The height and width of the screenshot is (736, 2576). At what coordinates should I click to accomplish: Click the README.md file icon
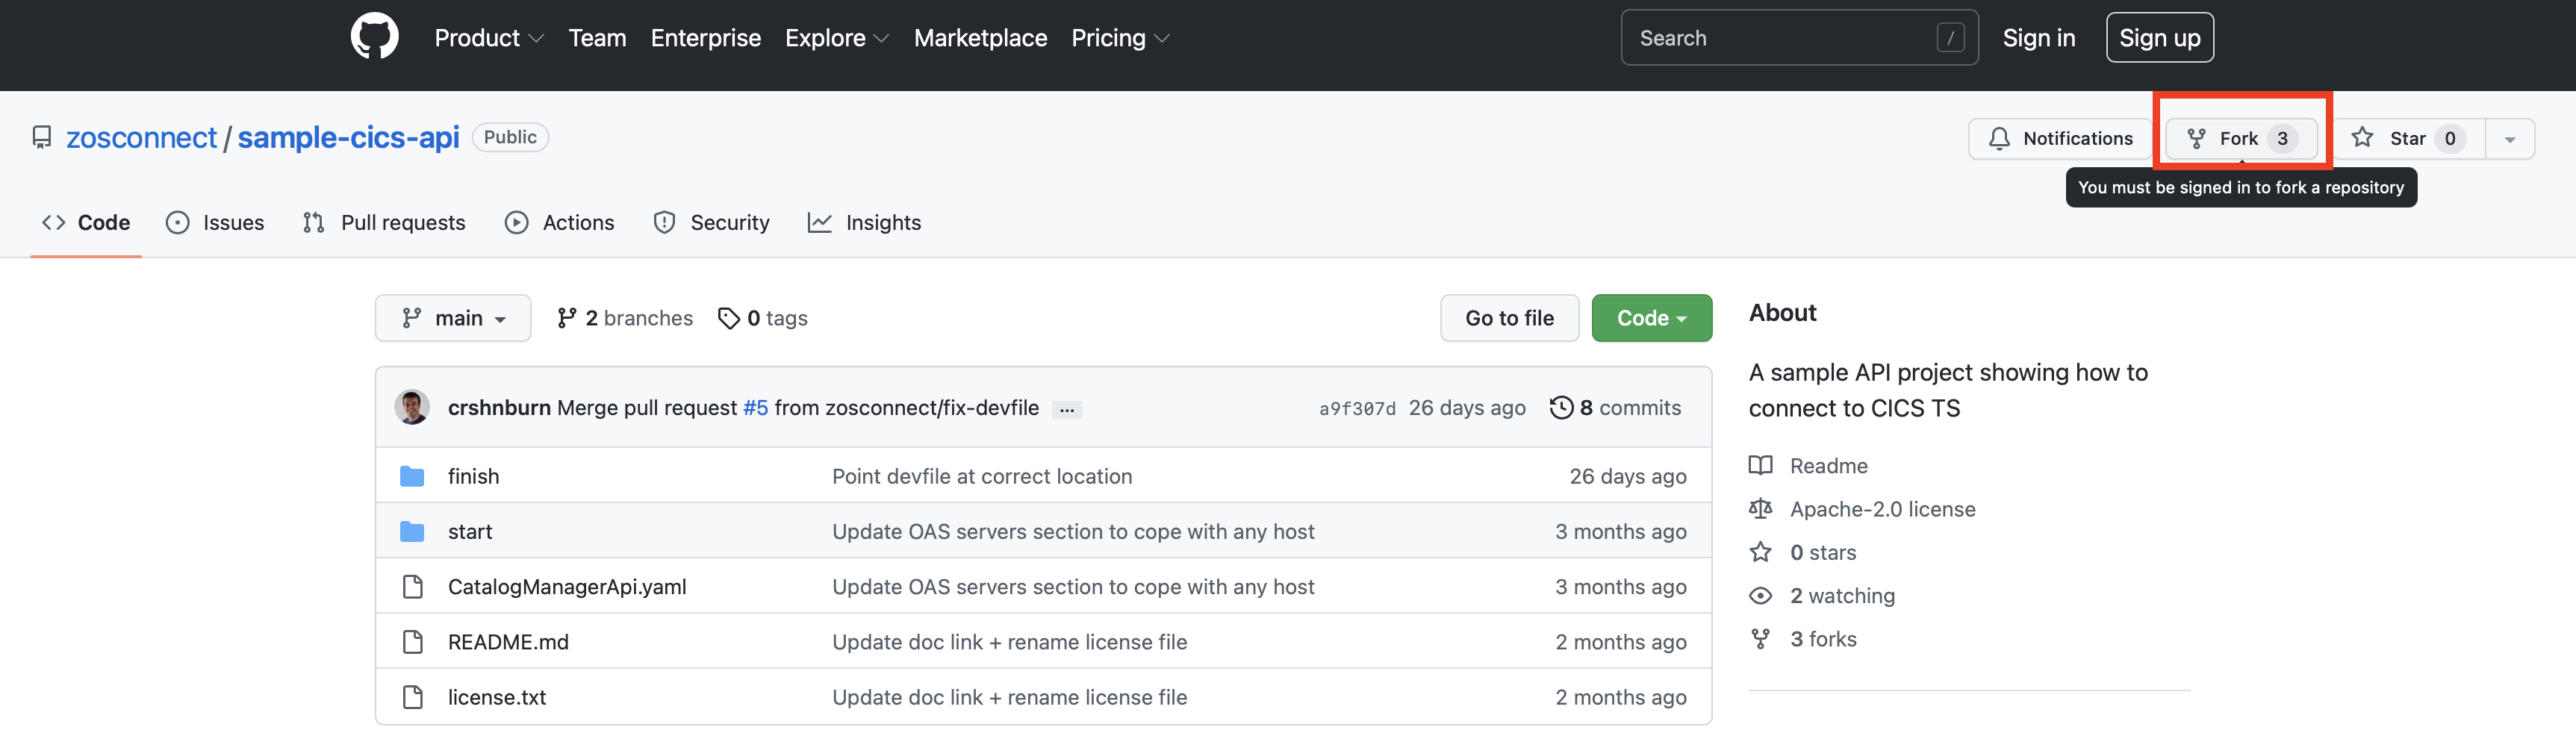[x=413, y=641]
